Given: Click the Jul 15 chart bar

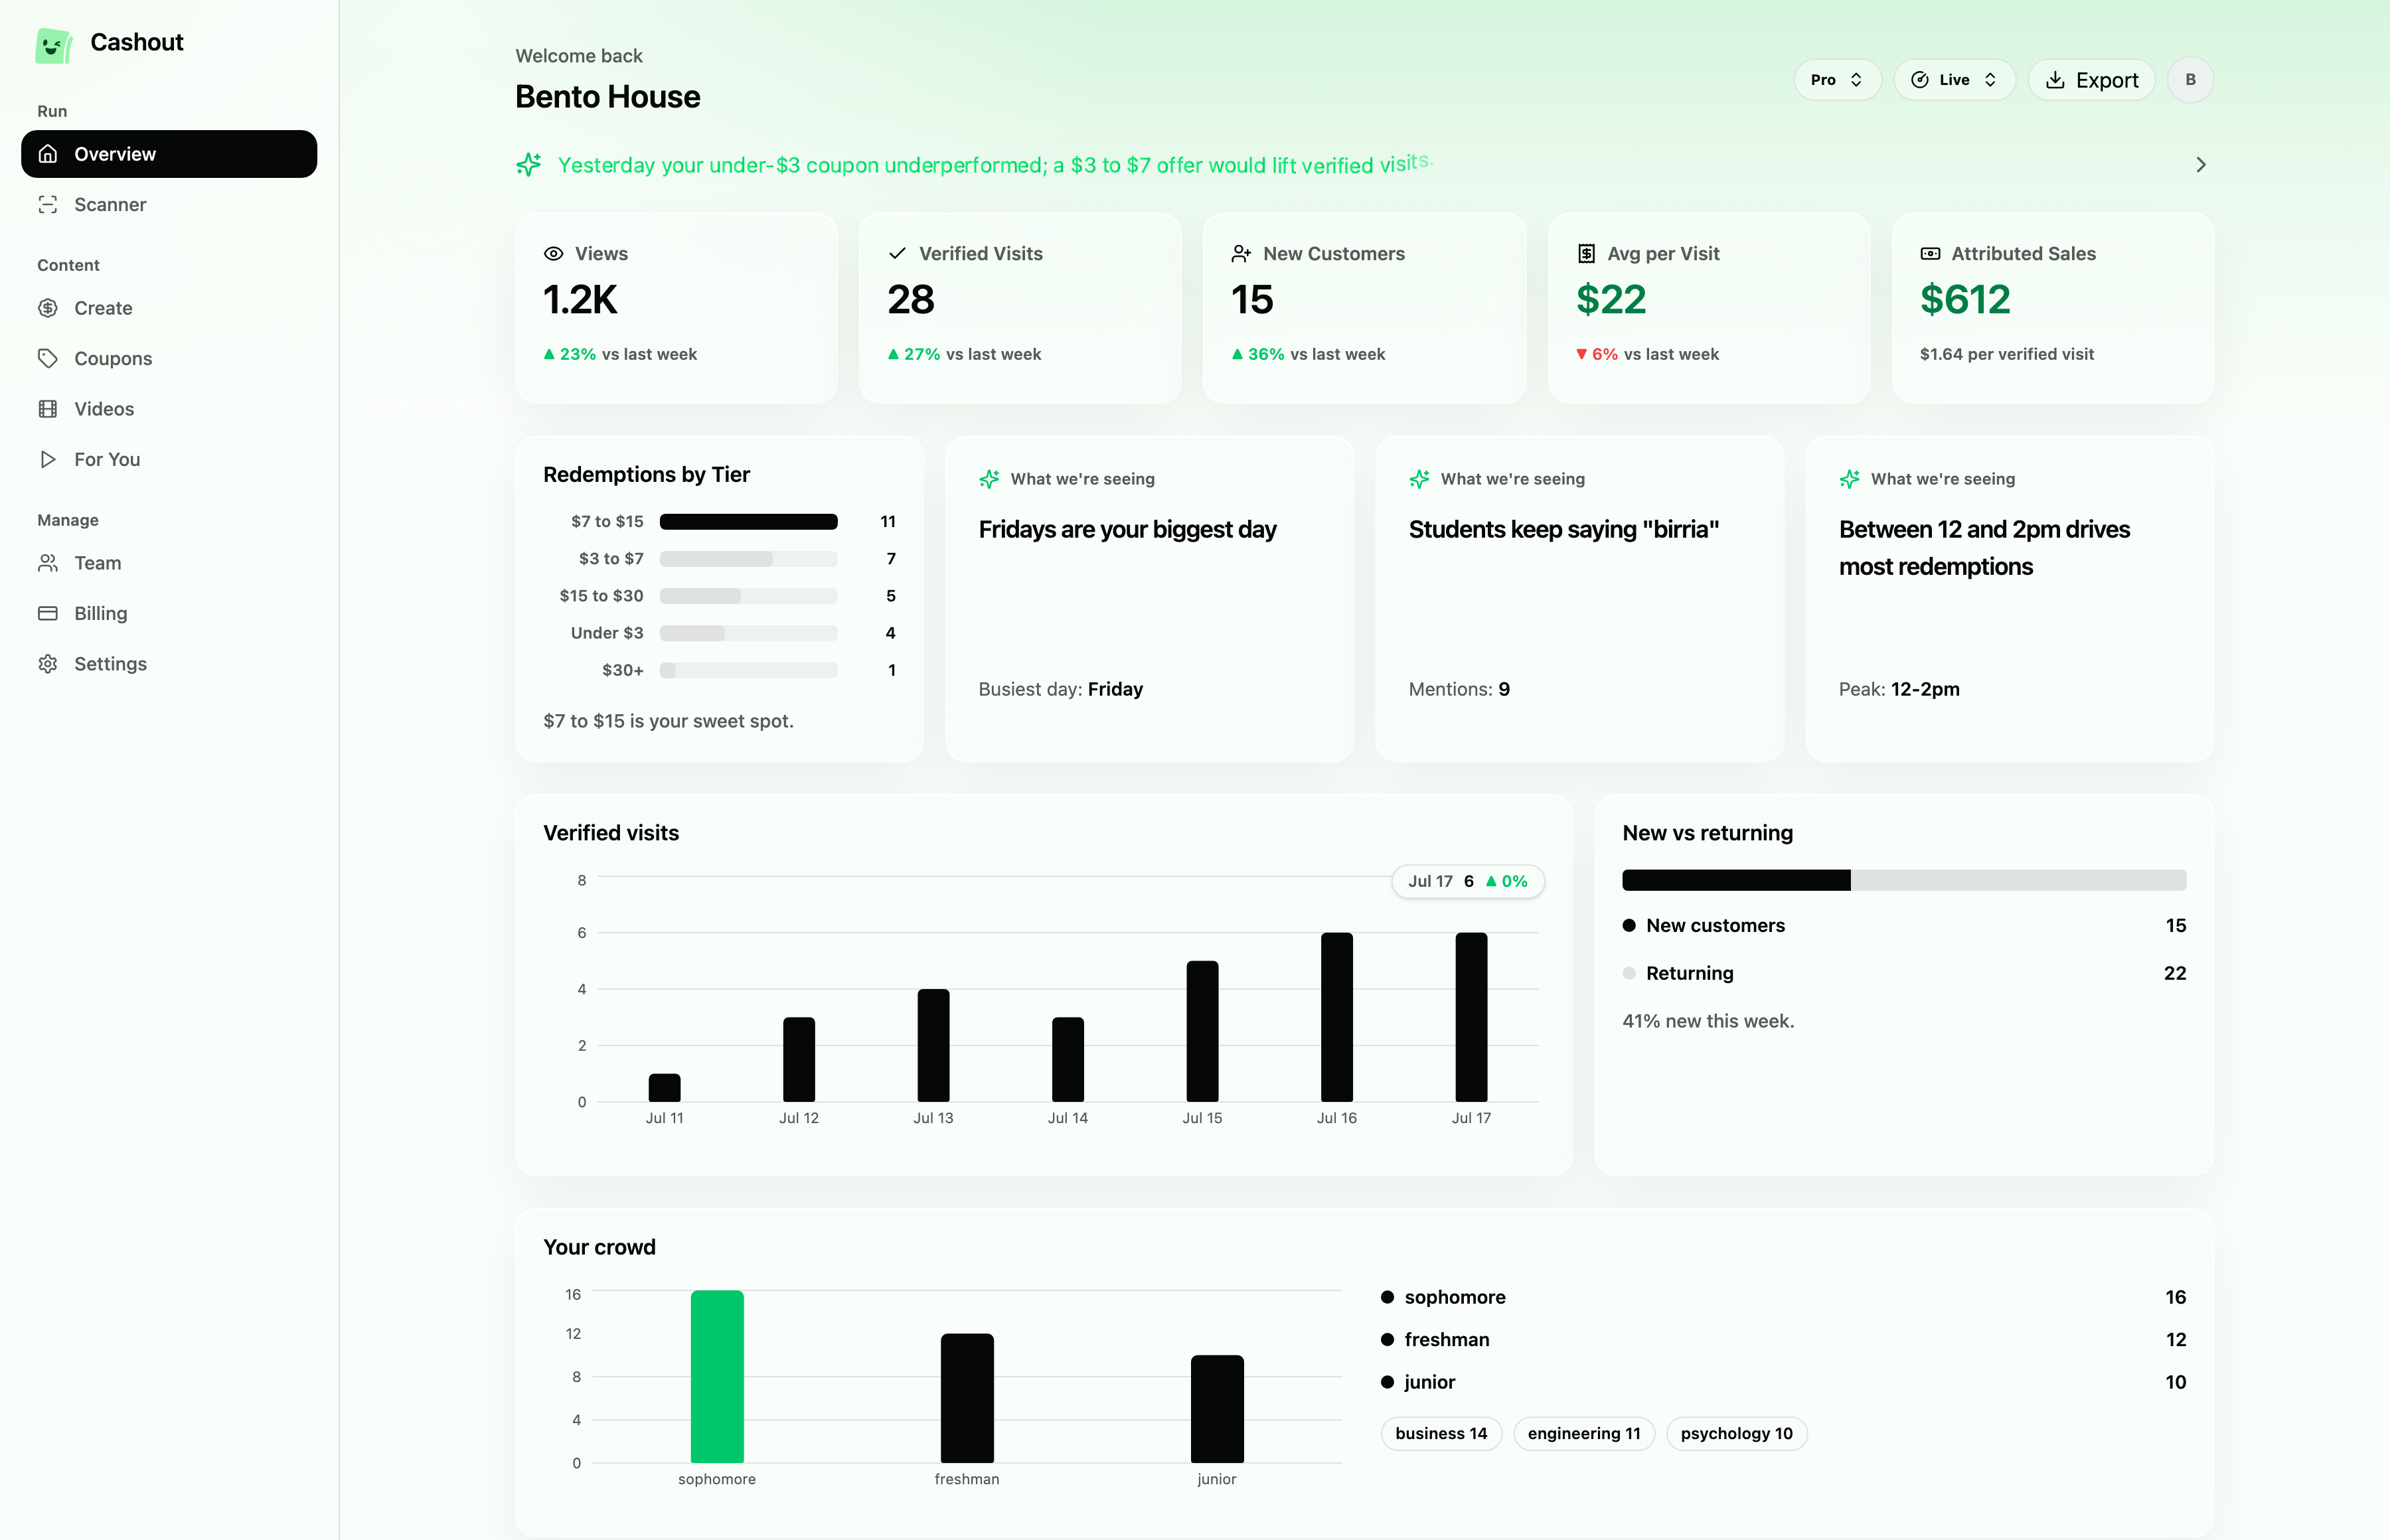Looking at the screenshot, I should (x=1202, y=1031).
